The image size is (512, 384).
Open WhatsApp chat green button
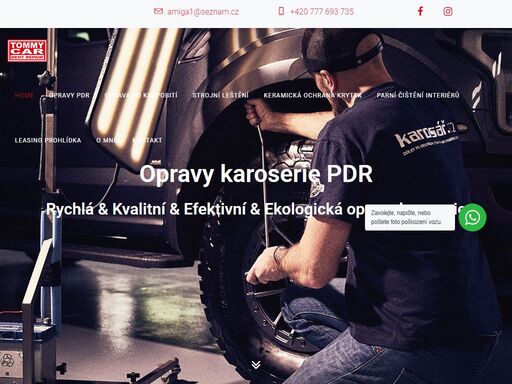point(472,217)
